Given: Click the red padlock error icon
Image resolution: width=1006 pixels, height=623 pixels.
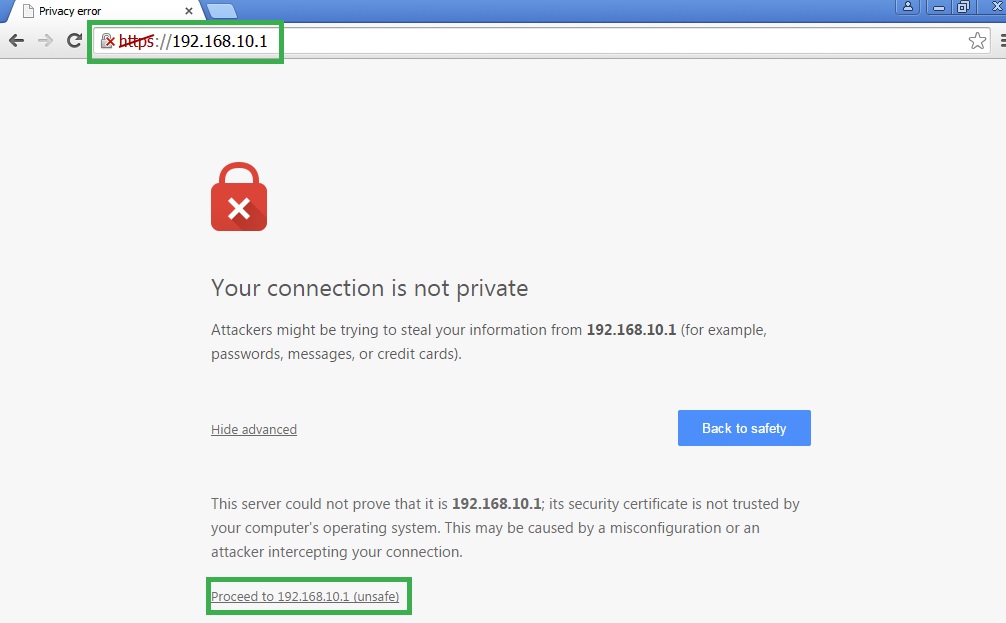Looking at the screenshot, I should coord(239,196).
